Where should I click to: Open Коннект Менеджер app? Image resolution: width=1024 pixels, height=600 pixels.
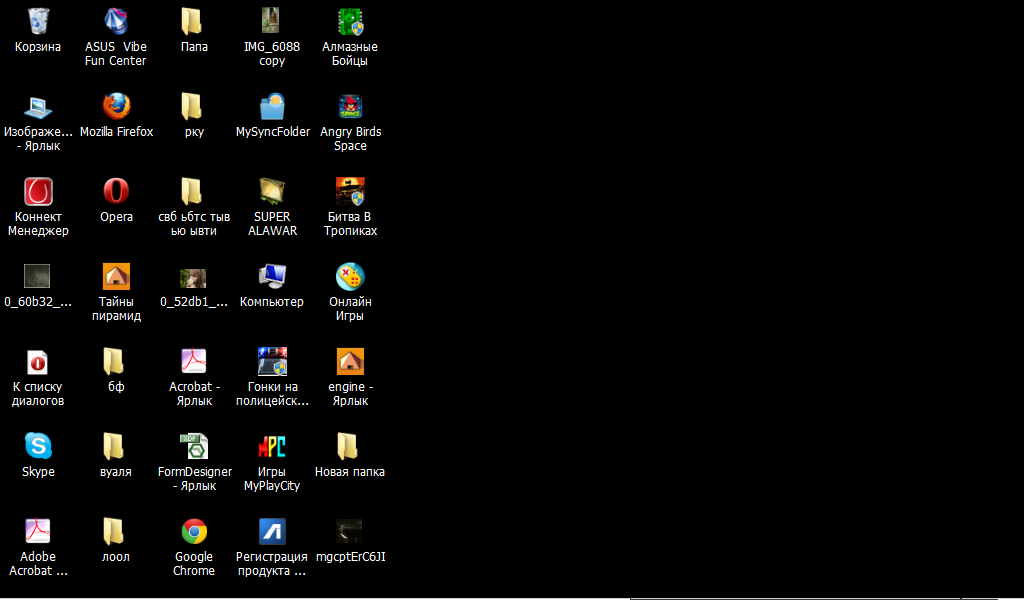tap(38, 191)
